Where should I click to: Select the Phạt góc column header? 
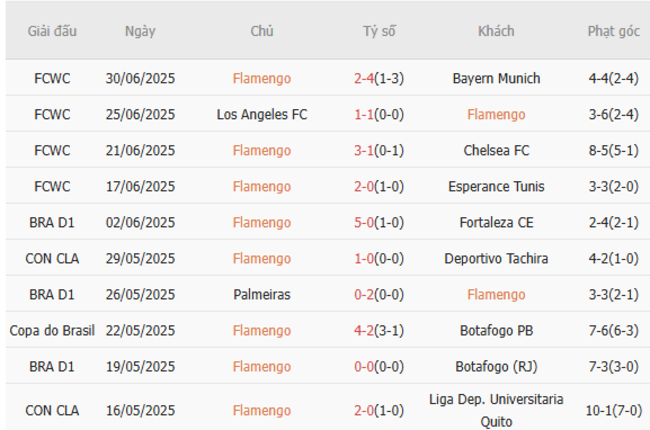click(x=613, y=31)
